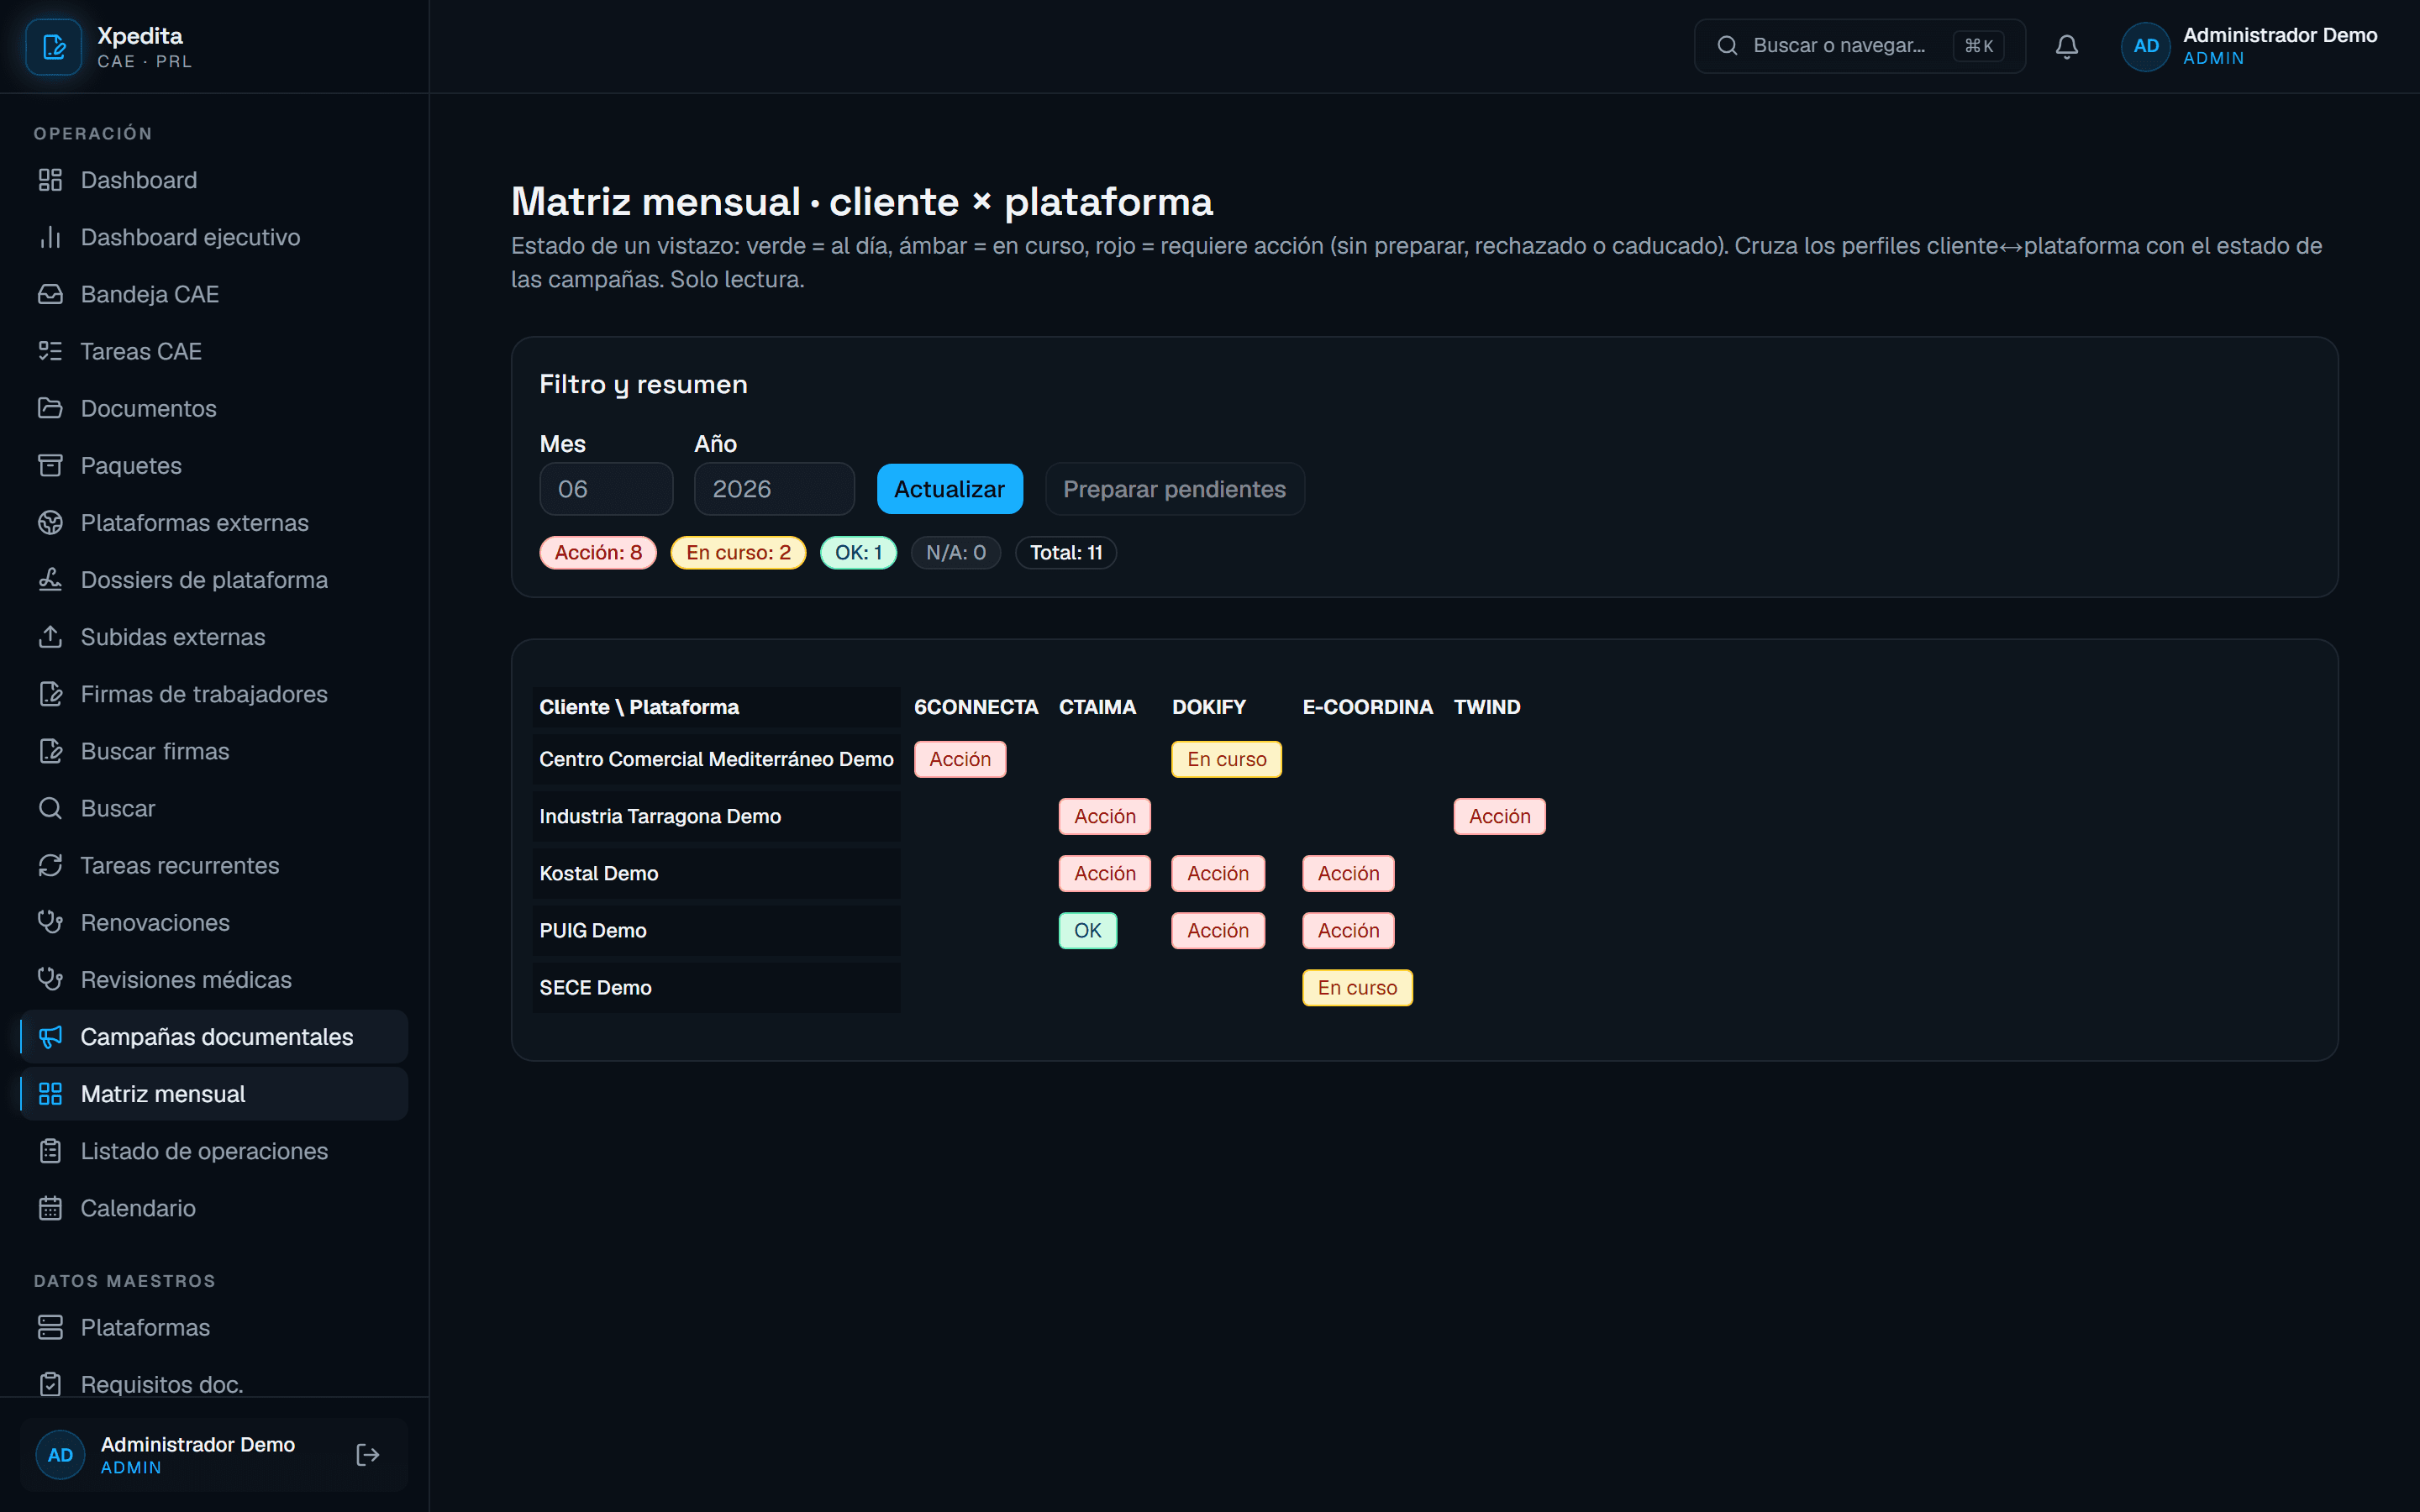Click the E-COORDINA column header
2420x1512 pixels.
click(1367, 707)
